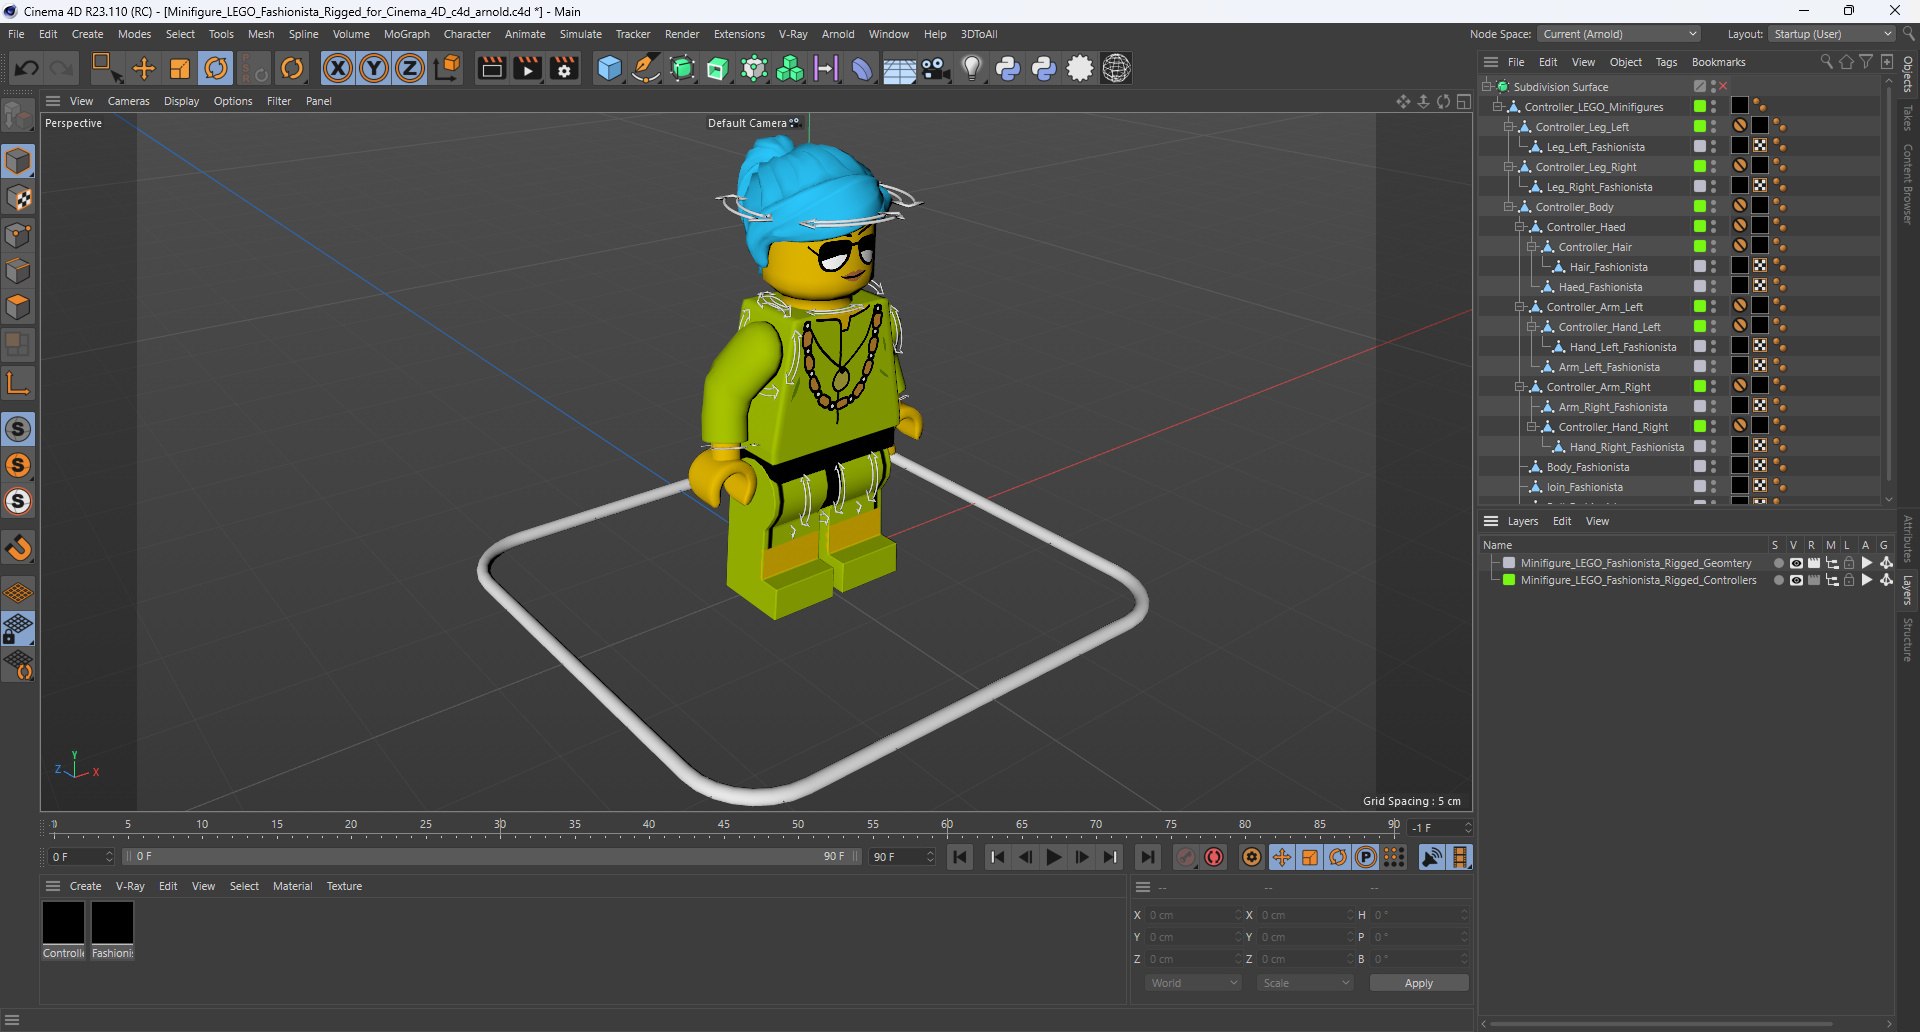The height and width of the screenshot is (1032, 1920).
Task: Click frame 30 on the timeline ruler
Action: pyautogui.click(x=500, y=826)
